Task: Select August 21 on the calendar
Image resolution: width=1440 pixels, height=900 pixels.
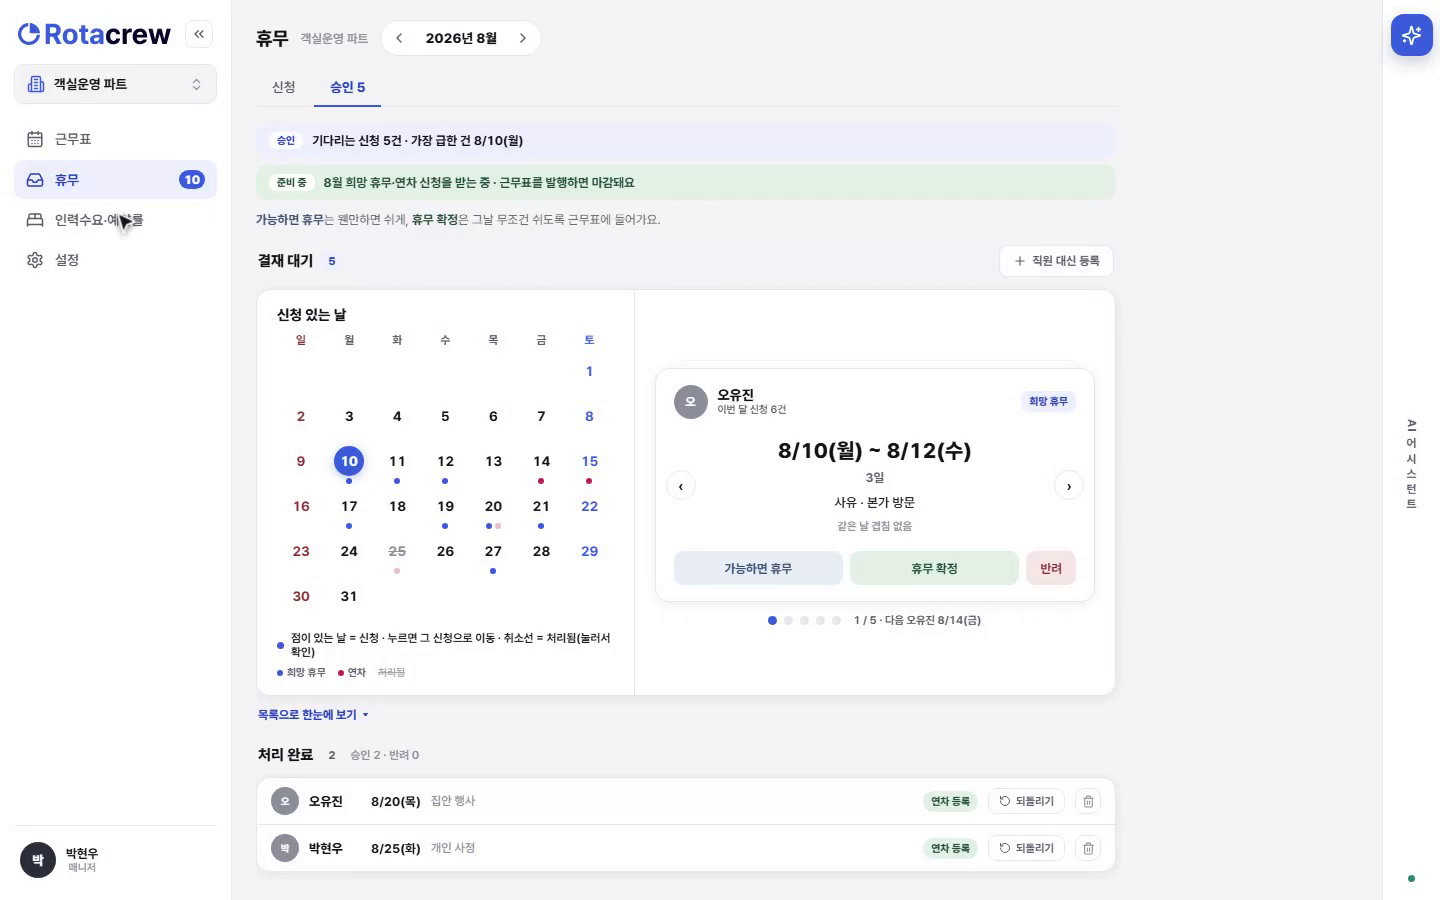Action: [541, 506]
